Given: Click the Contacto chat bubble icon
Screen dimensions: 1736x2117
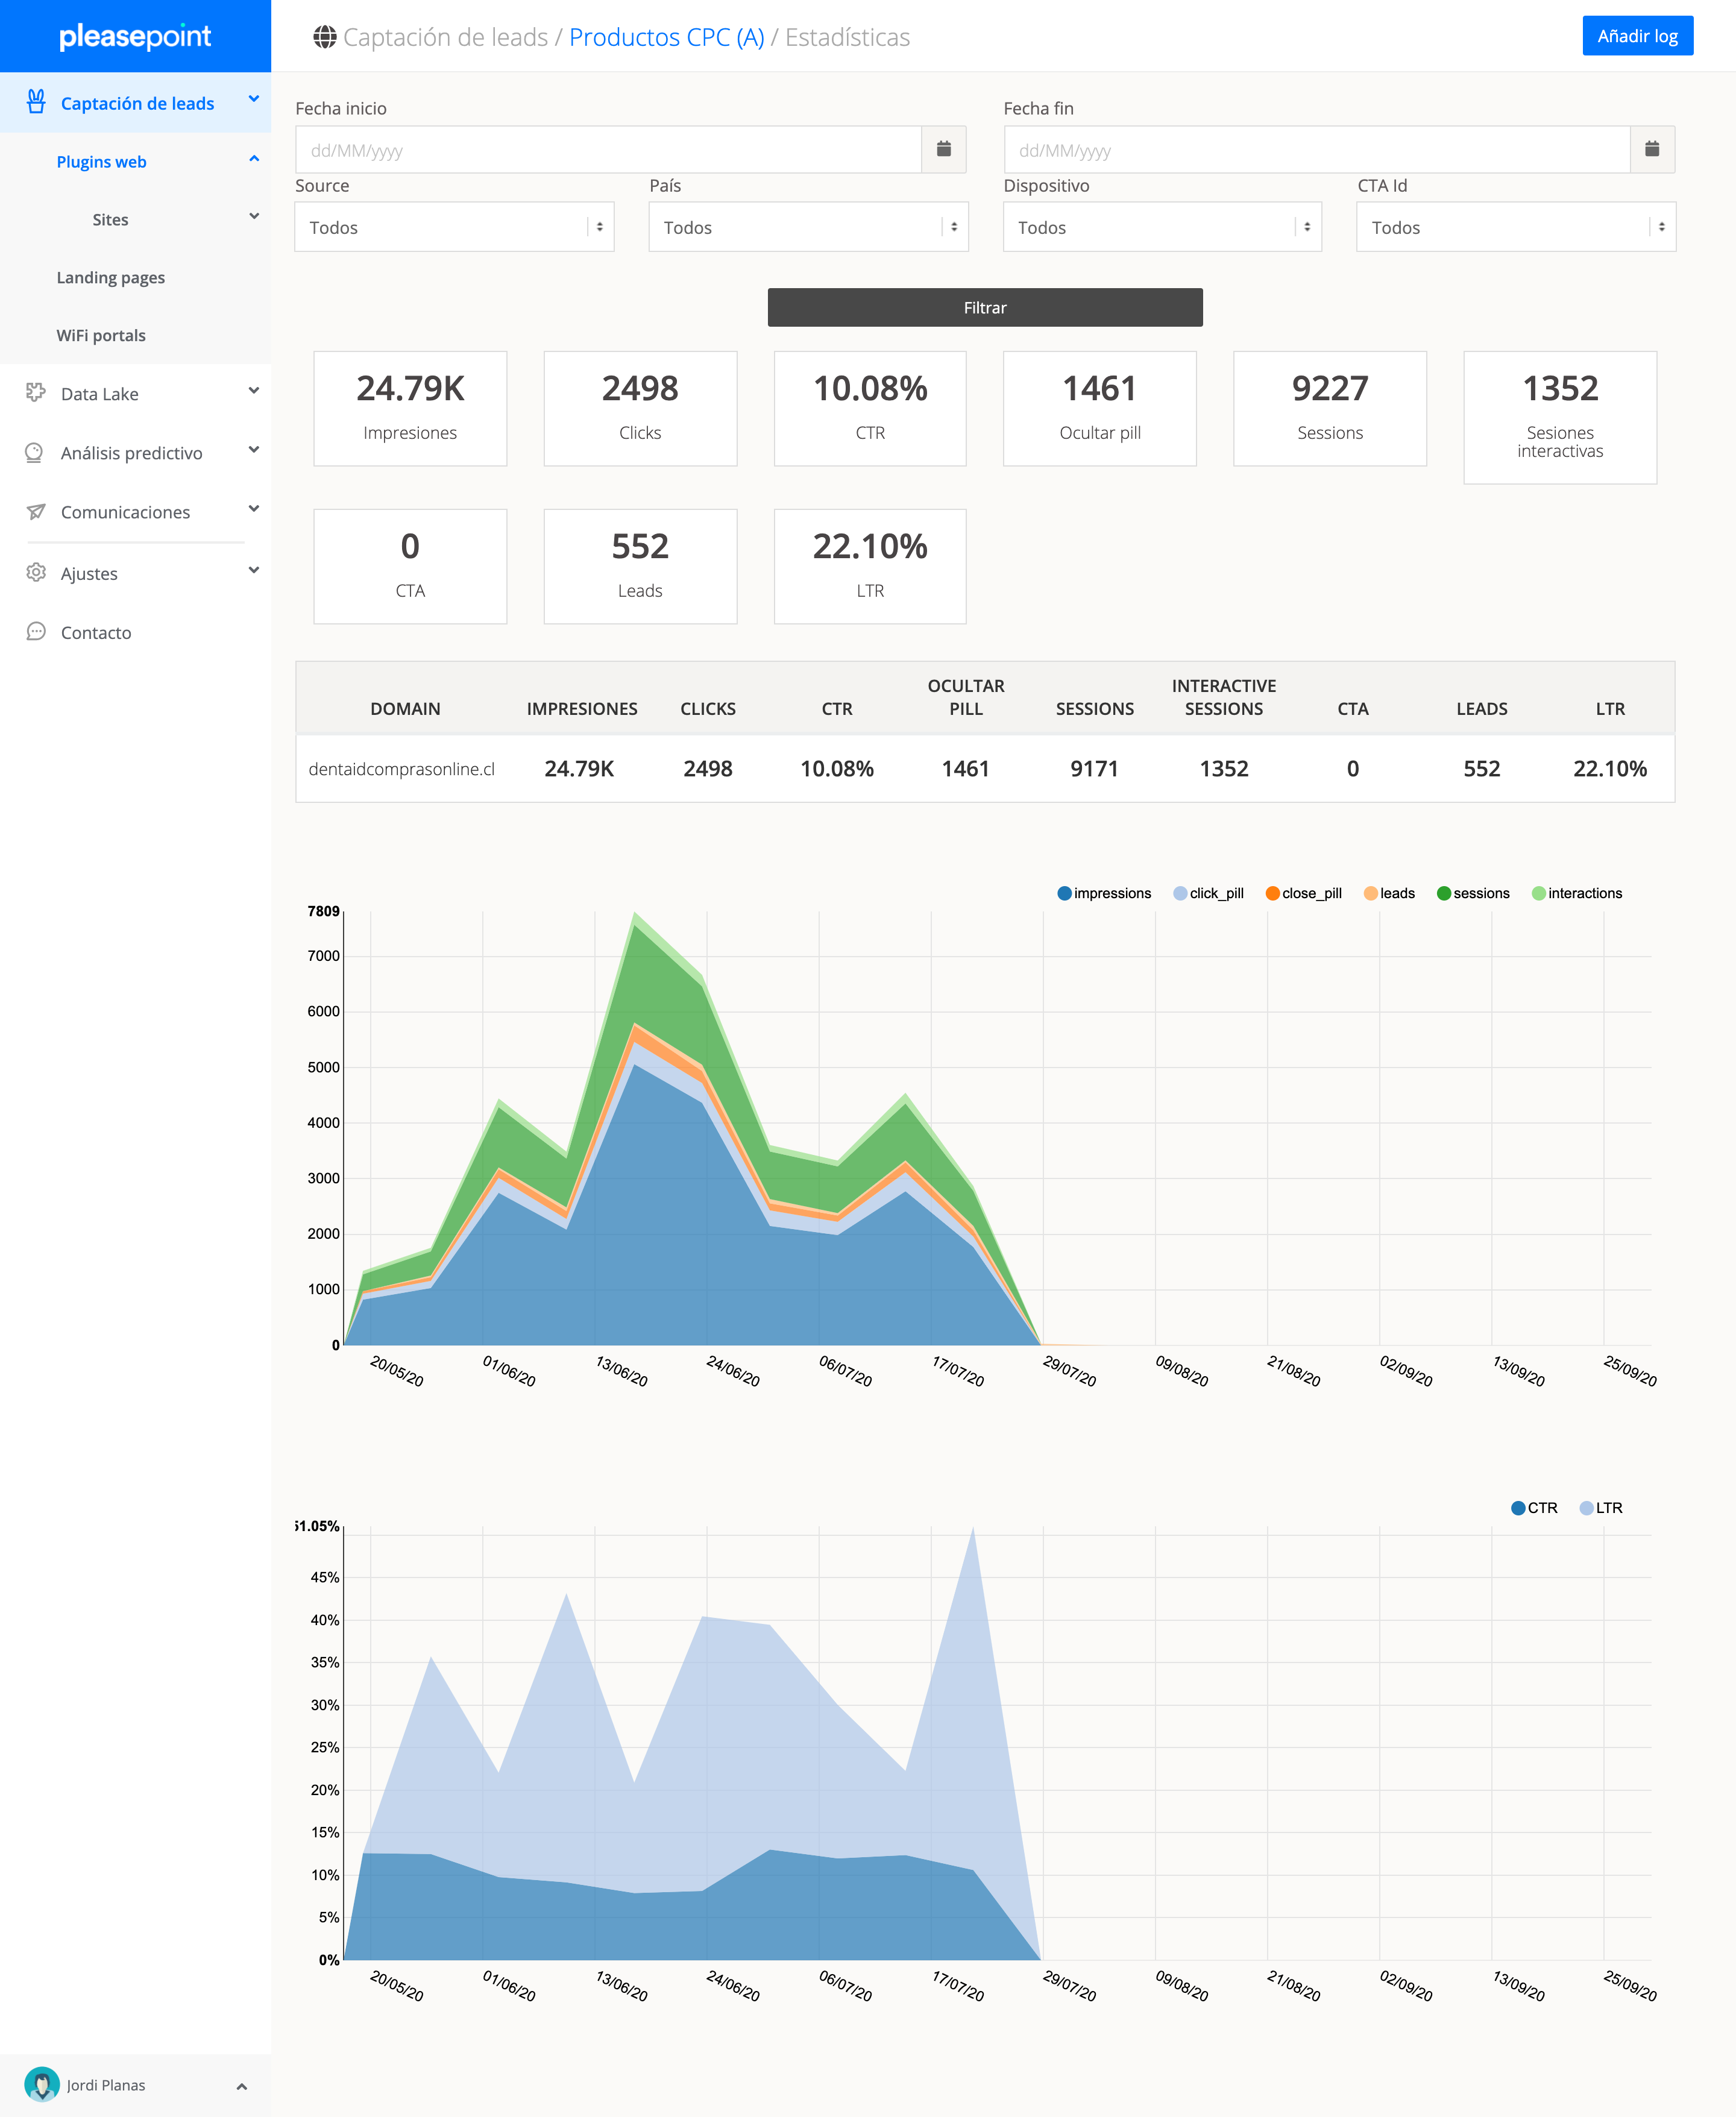Looking at the screenshot, I should 36,631.
